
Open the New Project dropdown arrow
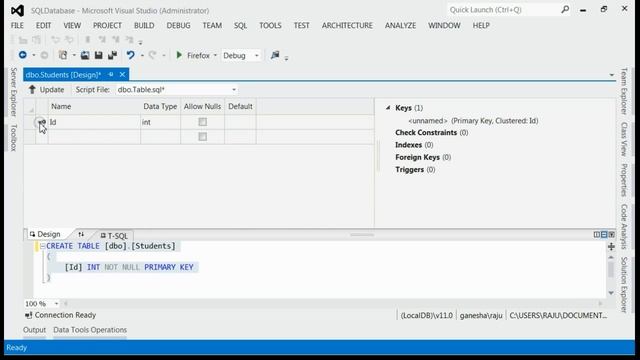[x=74, y=56]
